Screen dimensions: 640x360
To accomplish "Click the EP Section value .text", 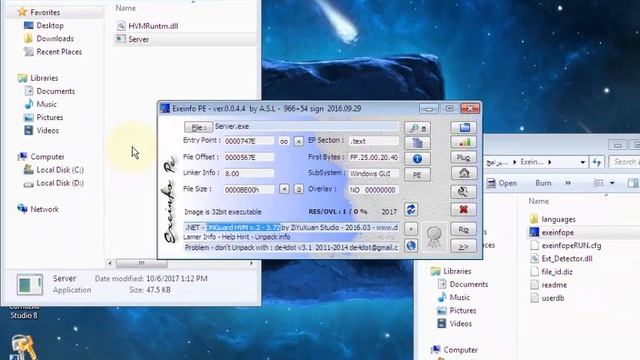I will tap(373, 141).
